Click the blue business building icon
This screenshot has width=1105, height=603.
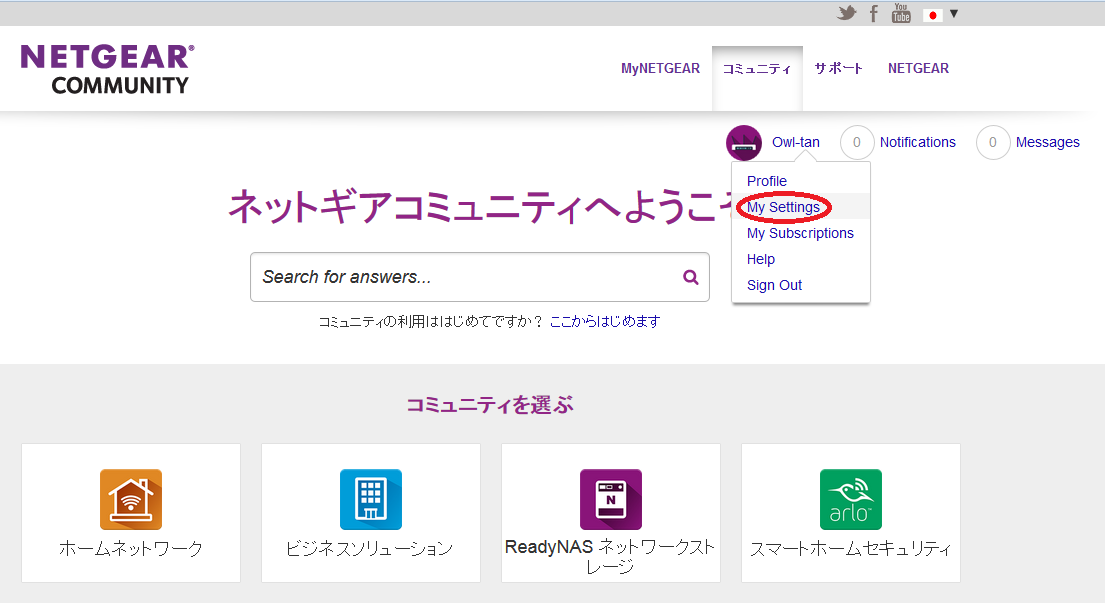pos(371,499)
